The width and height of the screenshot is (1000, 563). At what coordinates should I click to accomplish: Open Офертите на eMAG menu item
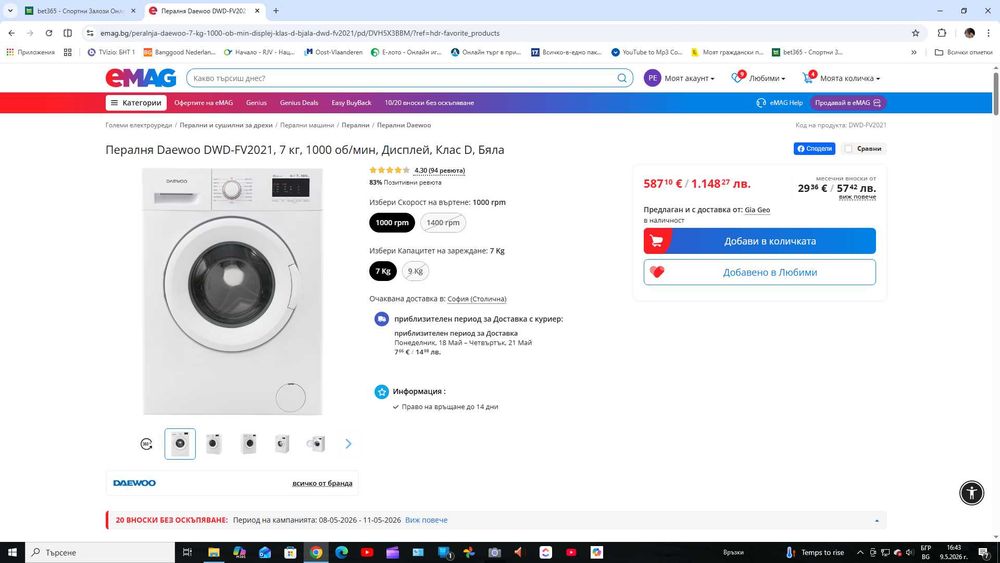[203, 103]
